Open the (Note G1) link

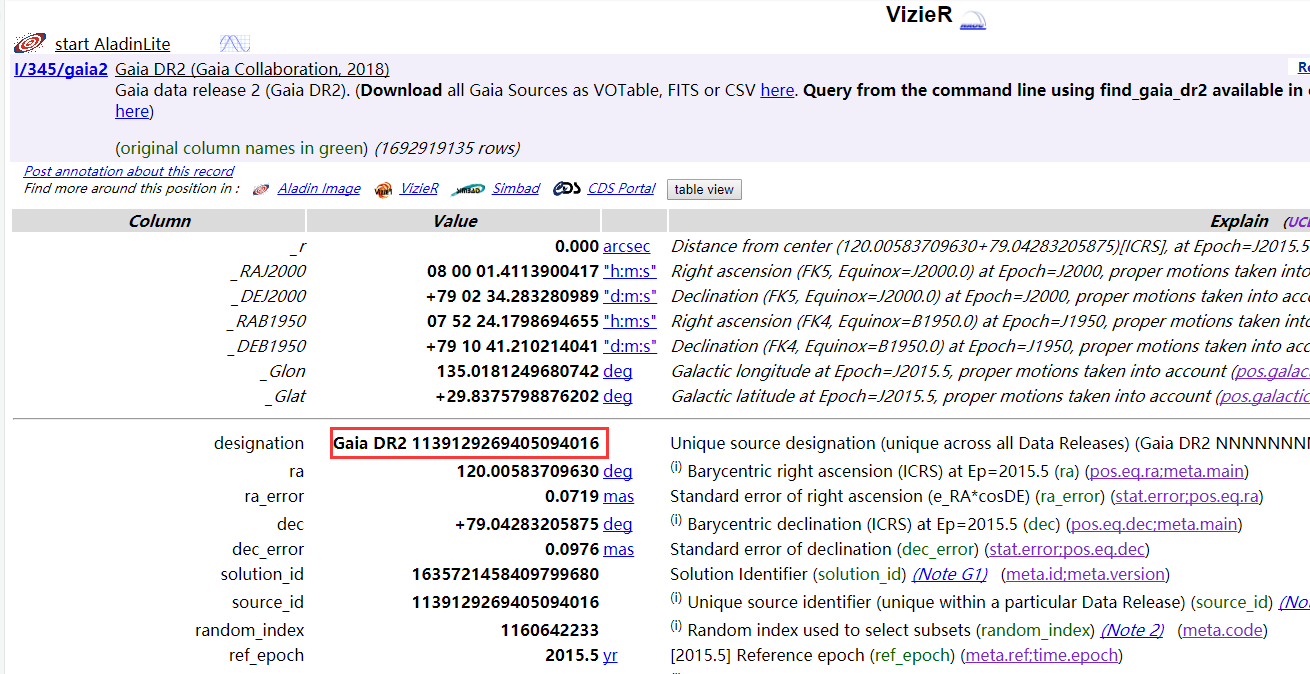point(949,574)
